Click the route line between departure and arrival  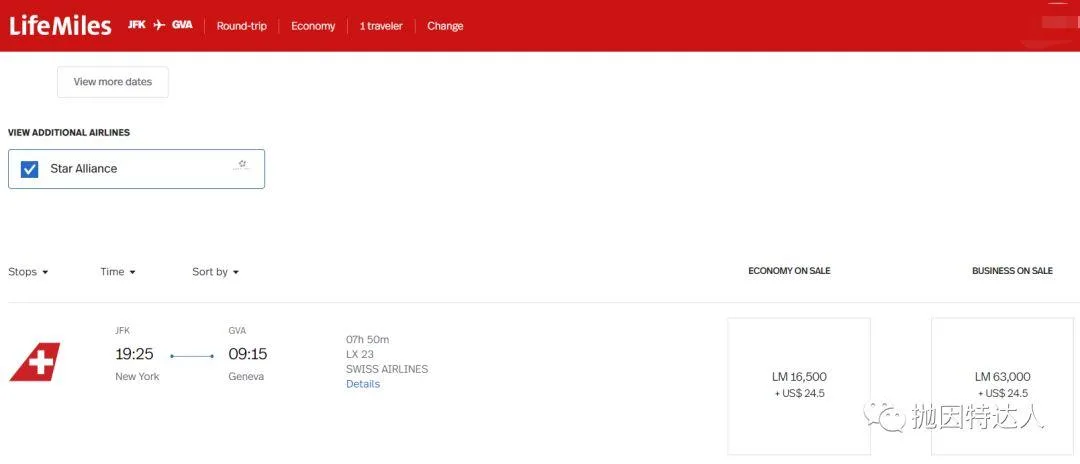tap(192, 356)
